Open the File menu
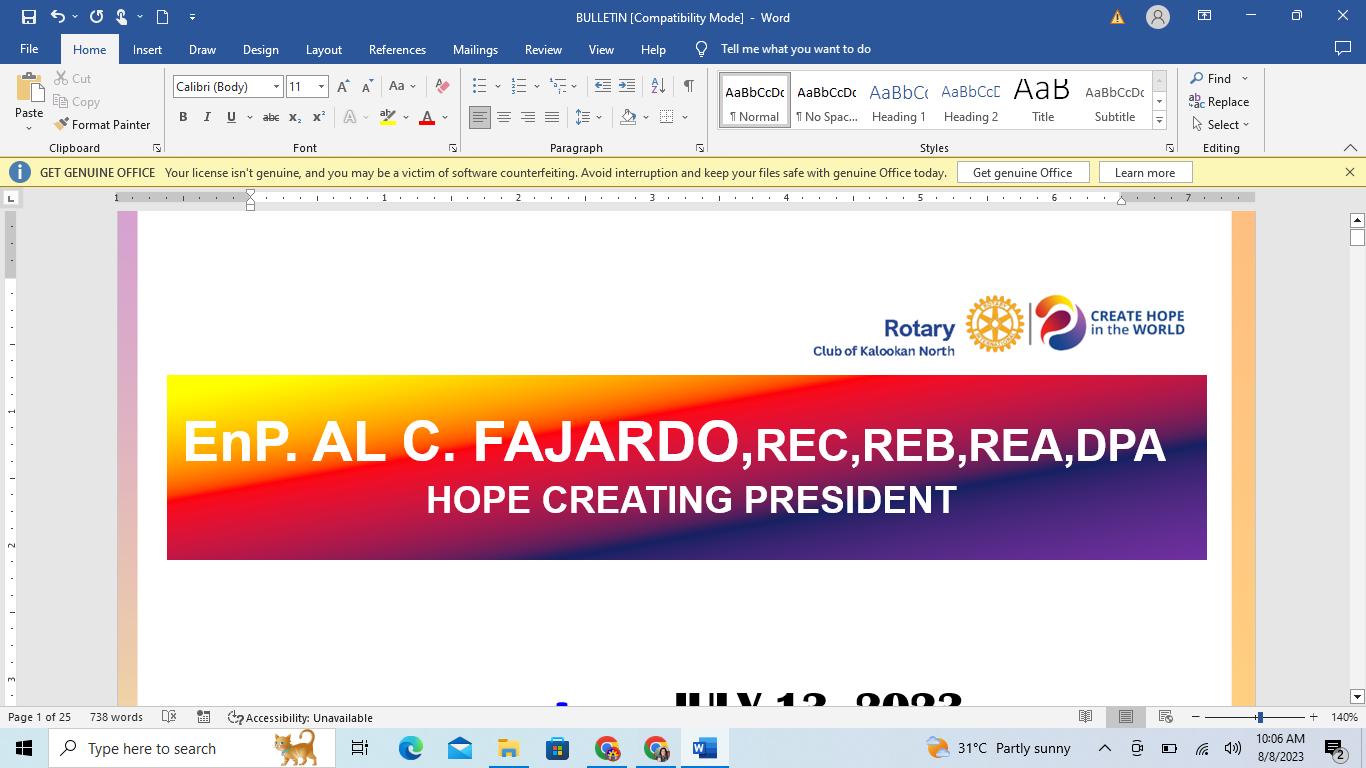 (29, 49)
